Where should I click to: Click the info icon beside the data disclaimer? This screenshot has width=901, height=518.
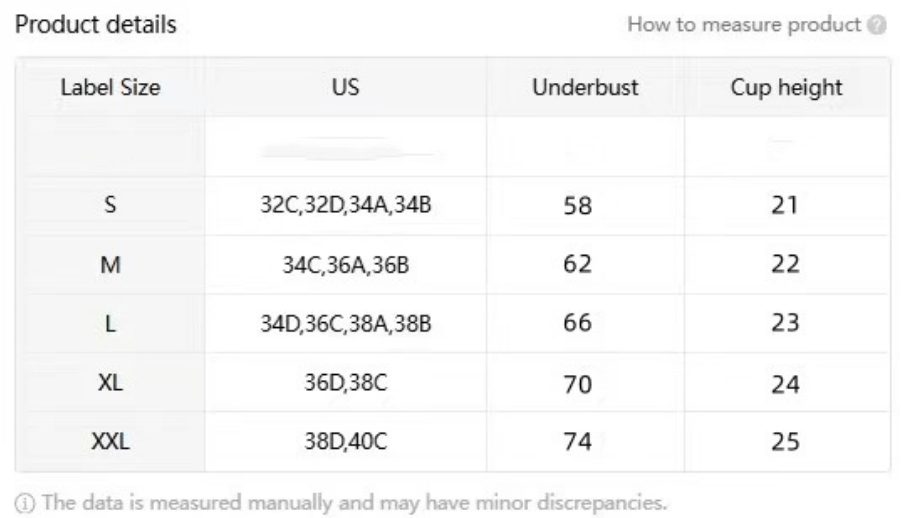(x=25, y=503)
